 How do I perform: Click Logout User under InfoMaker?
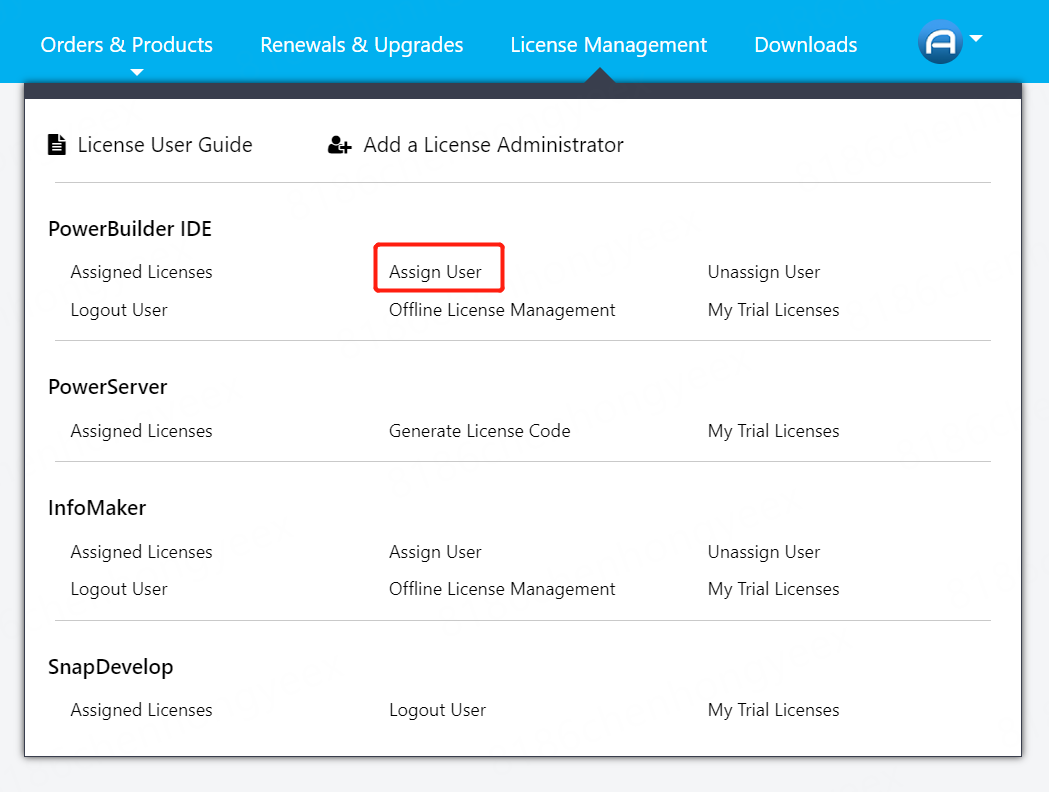pos(119,589)
